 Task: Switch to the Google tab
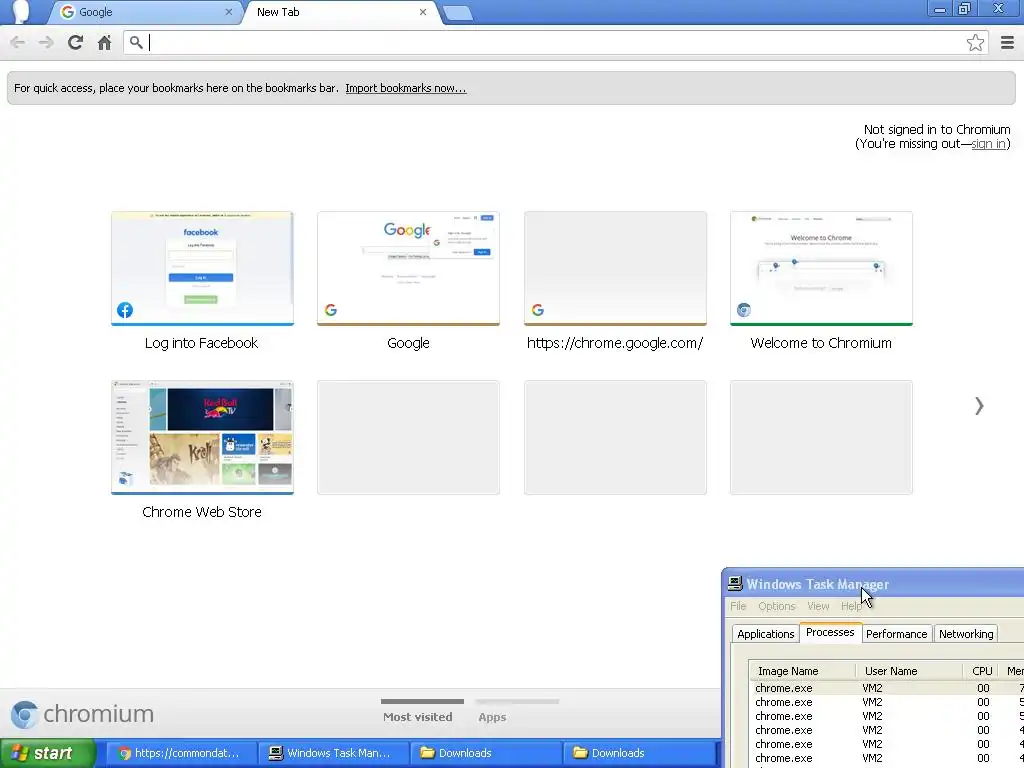point(145,12)
